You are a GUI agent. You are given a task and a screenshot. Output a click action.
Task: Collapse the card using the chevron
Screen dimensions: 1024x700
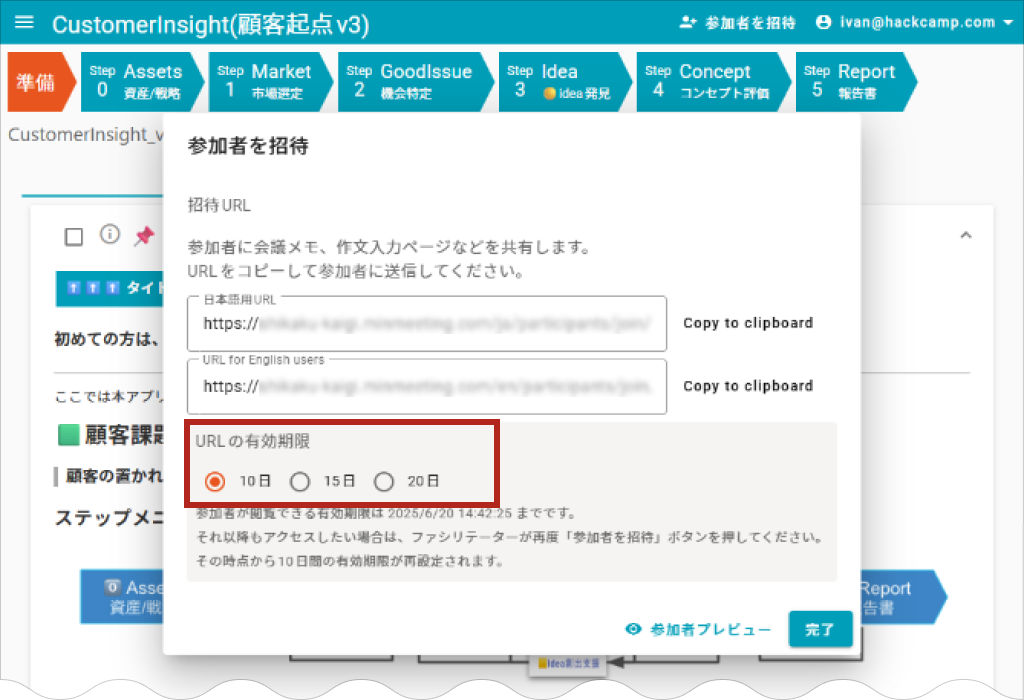click(x=965, y=235)
